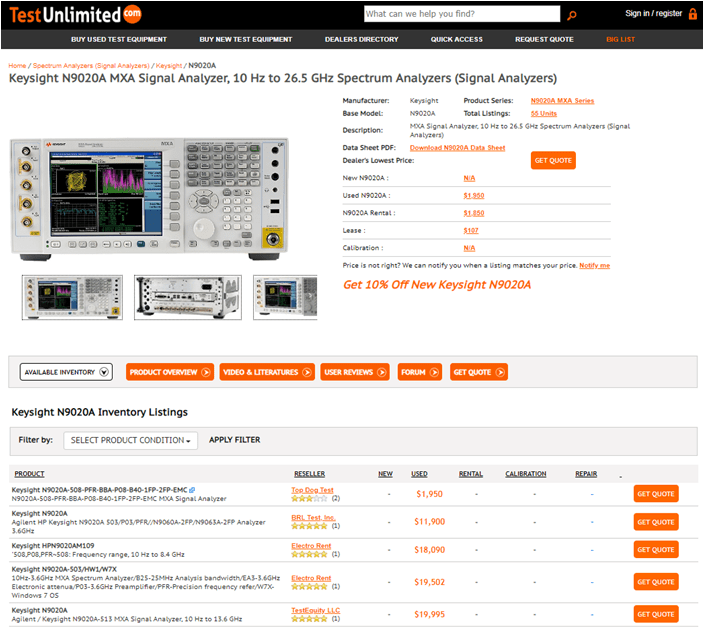
Task: Click external link icon beside N9020A-508 listing
Action: (x=192, y=490)
